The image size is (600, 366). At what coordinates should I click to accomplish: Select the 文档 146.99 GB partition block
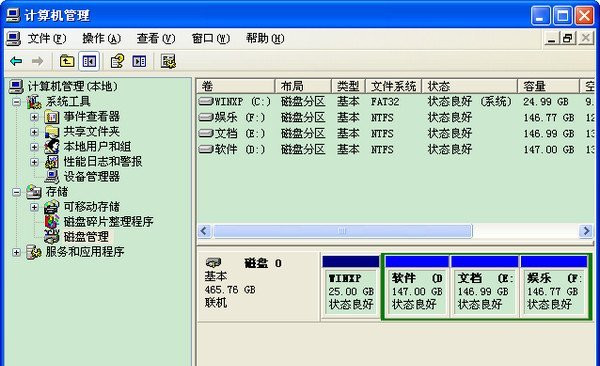tap(484, 287)
